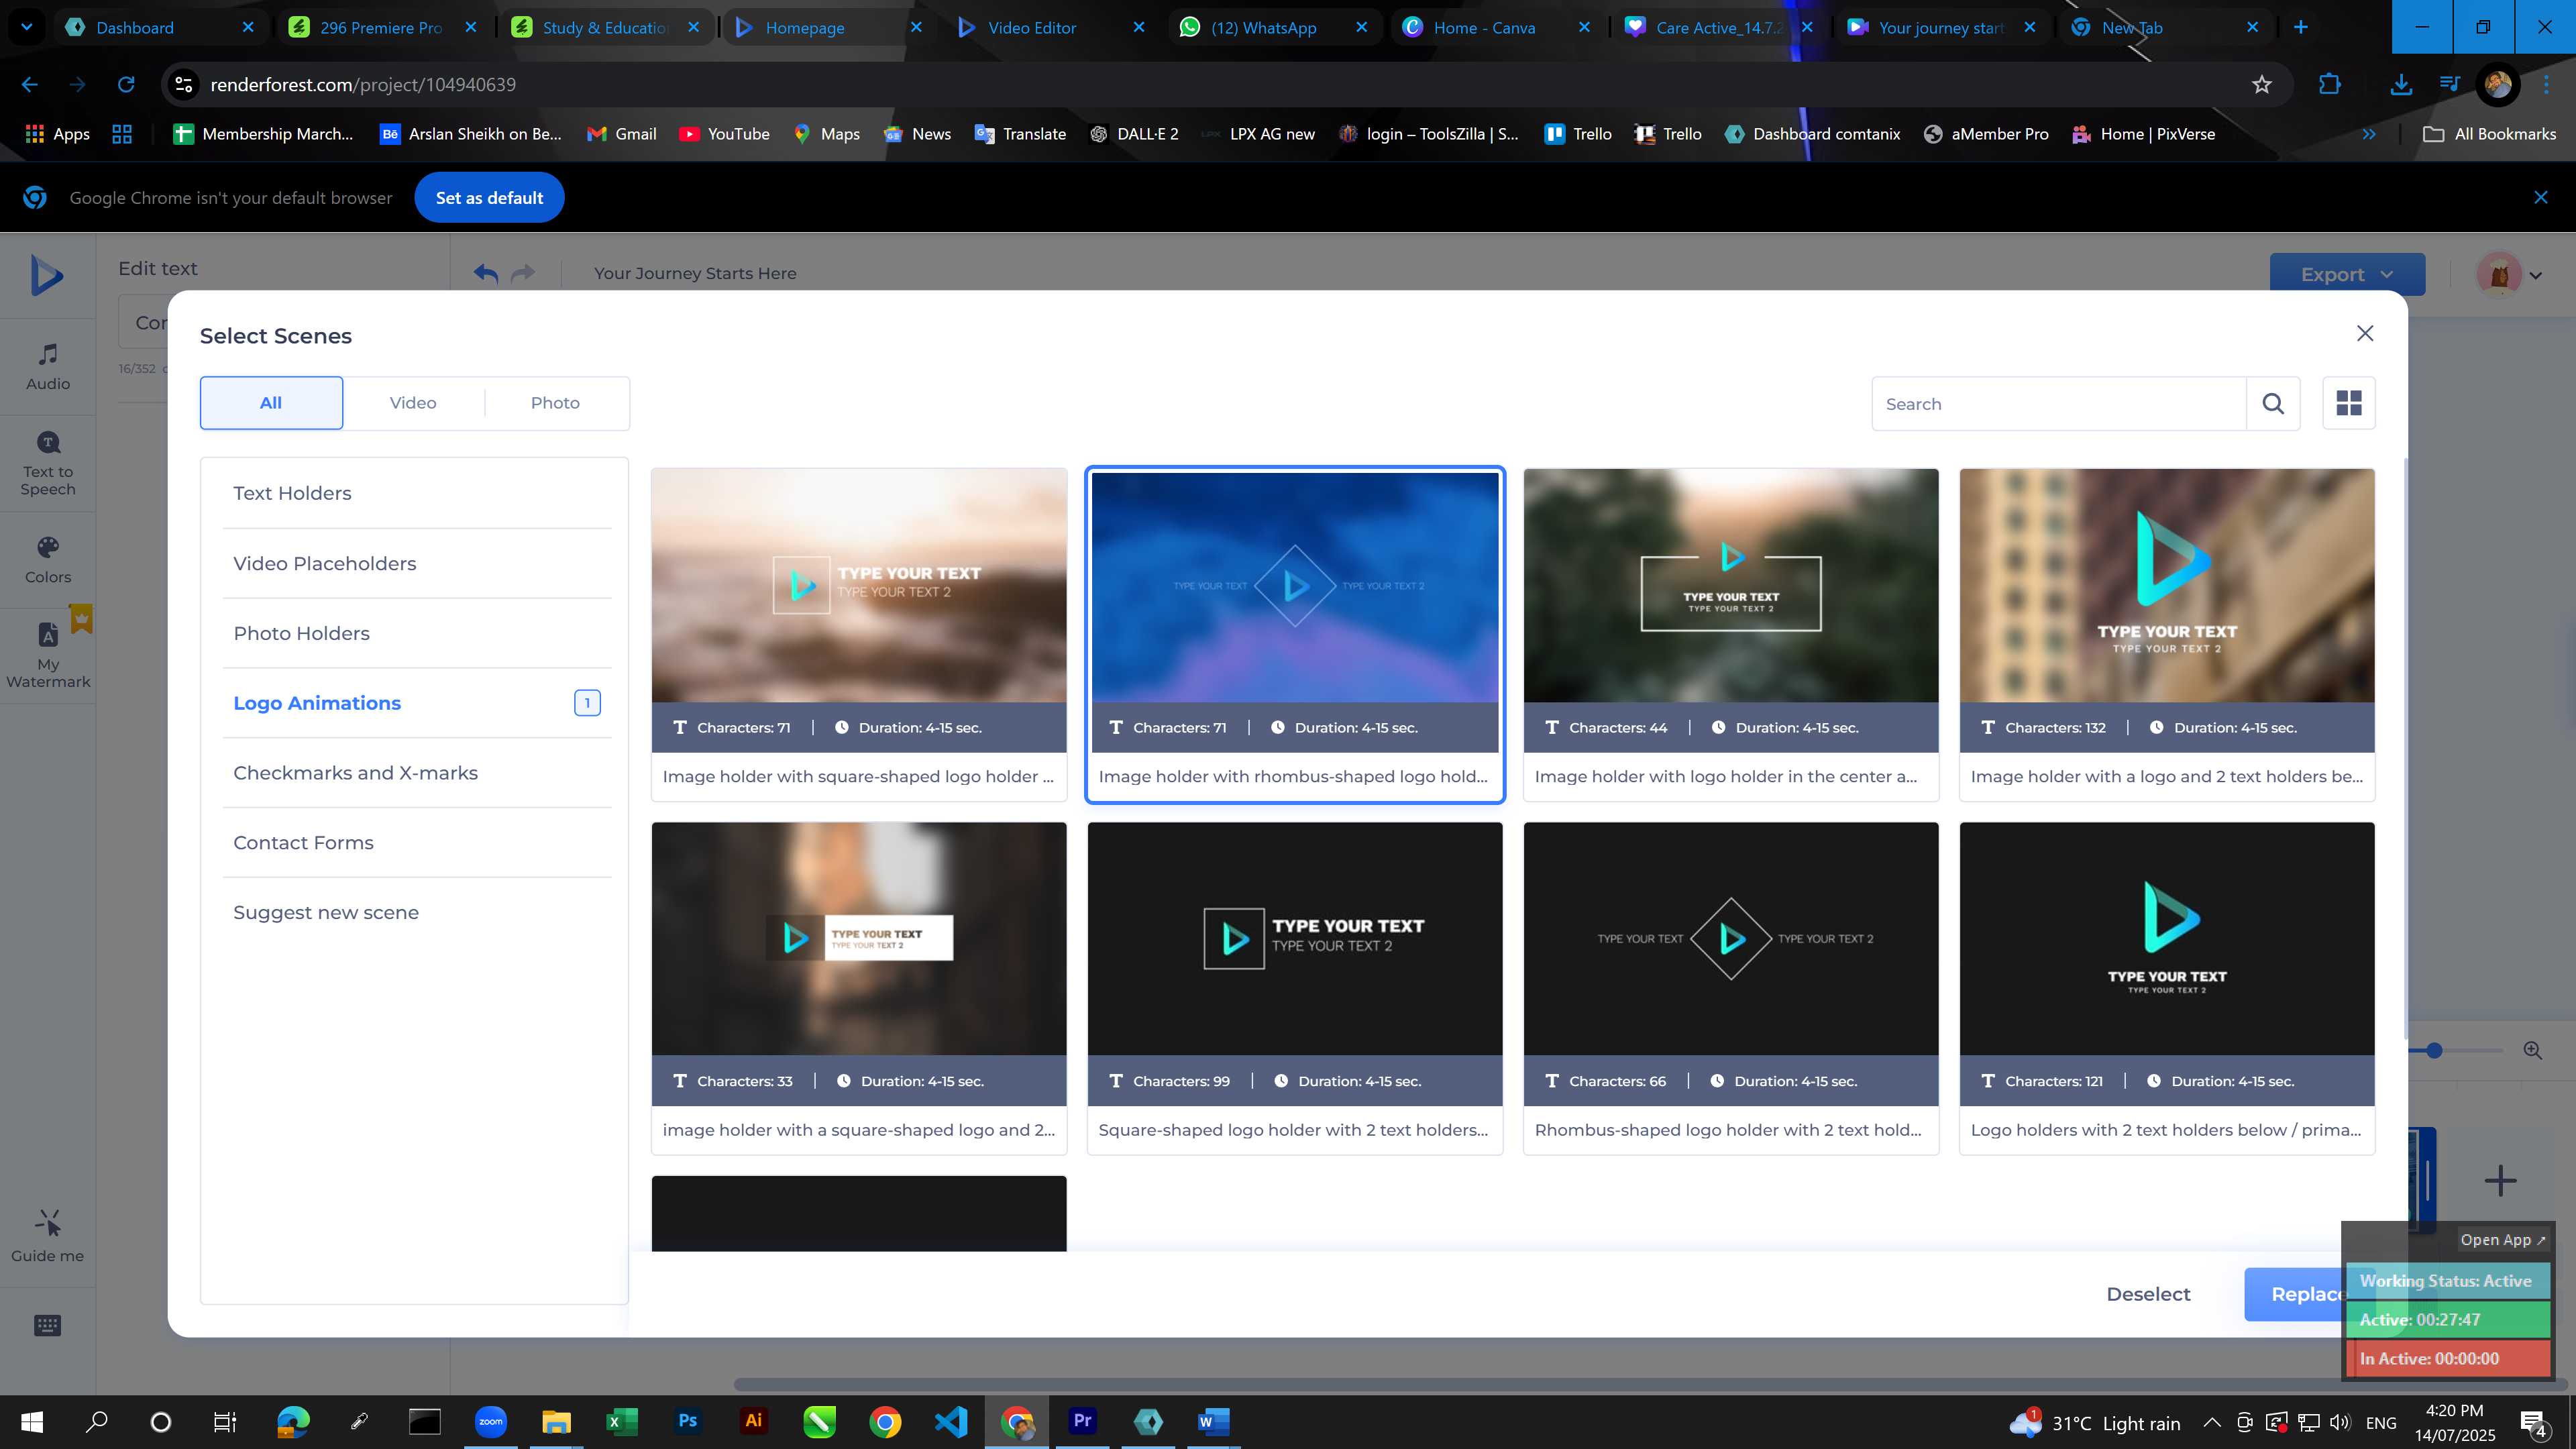Open Premiere Pro from the taskbar
2576x1449 pixels.
coord(1082,1421)
